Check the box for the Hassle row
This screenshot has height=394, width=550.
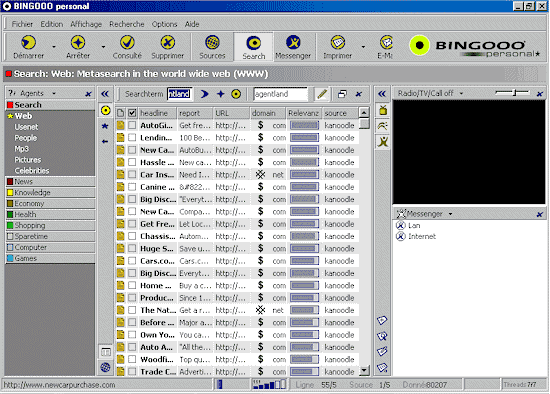(132, 162)
